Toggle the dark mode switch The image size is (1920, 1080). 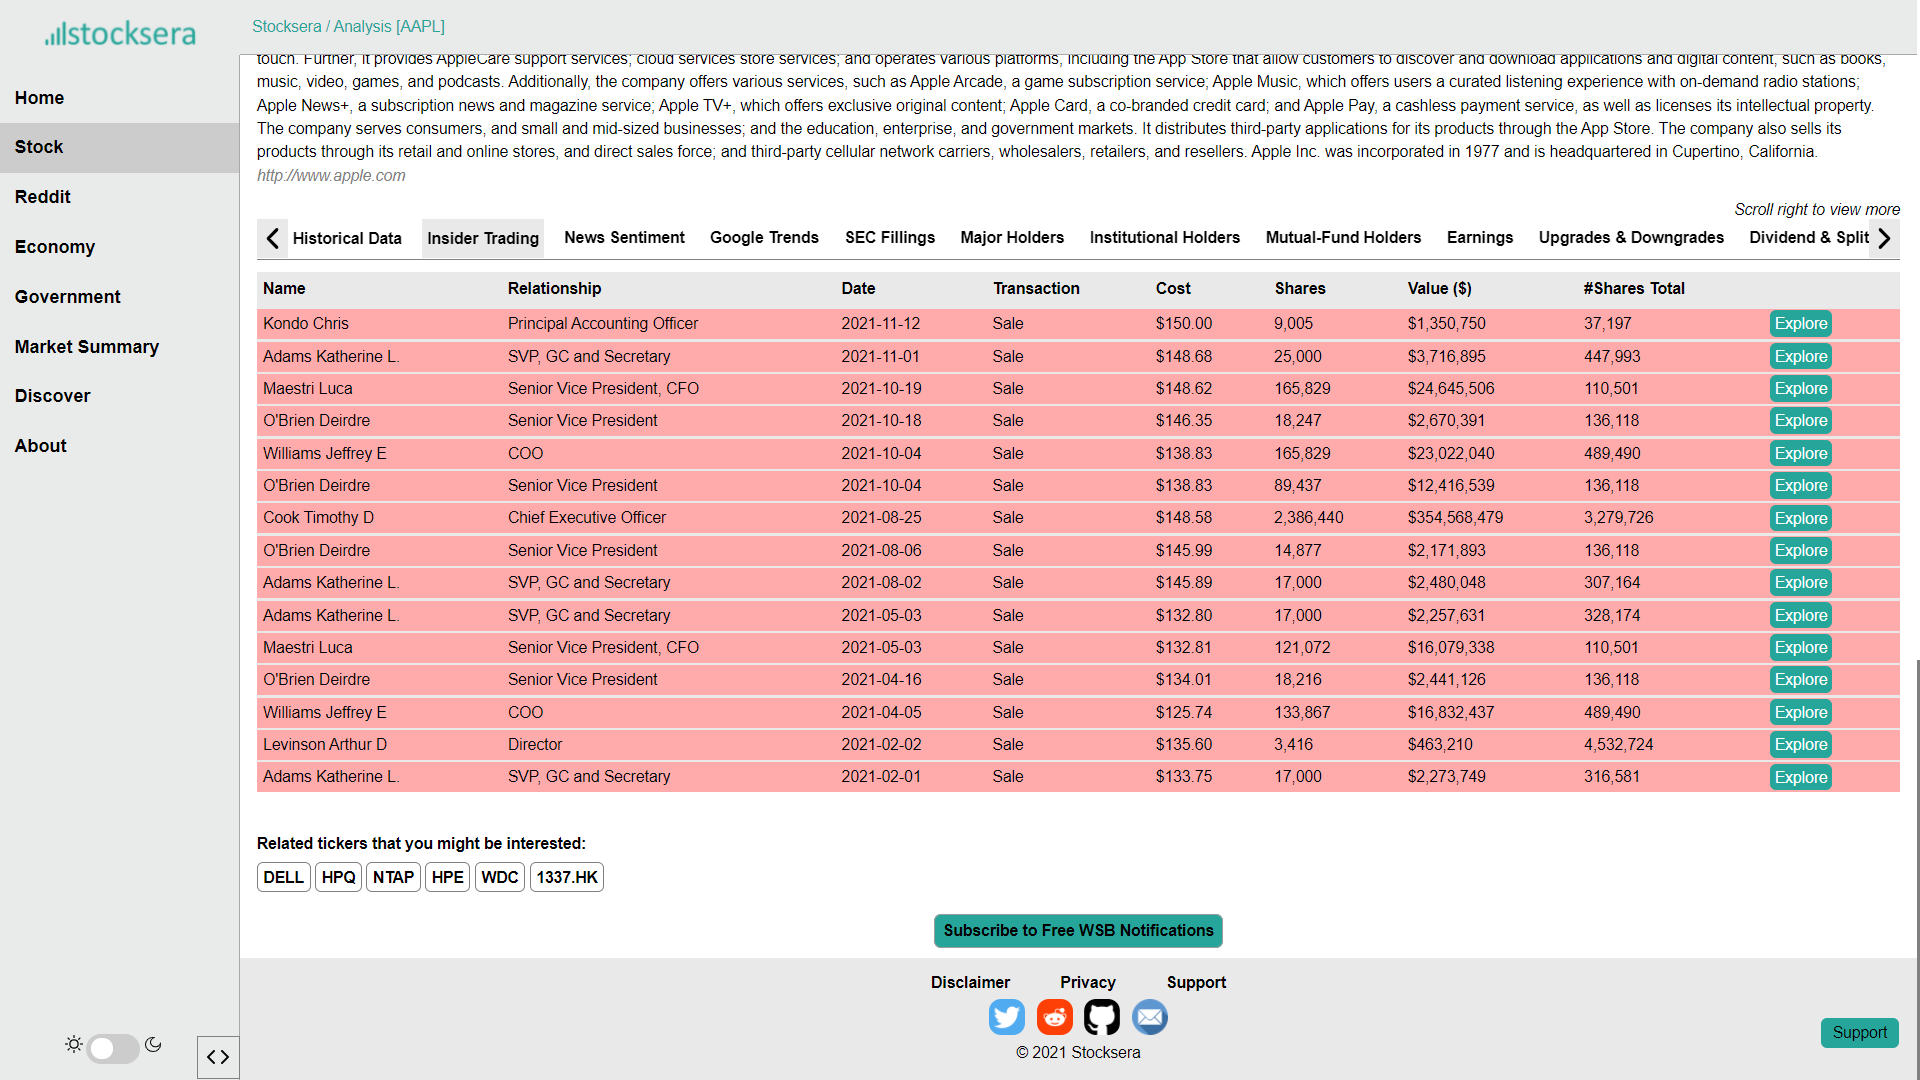point(112,1048)
